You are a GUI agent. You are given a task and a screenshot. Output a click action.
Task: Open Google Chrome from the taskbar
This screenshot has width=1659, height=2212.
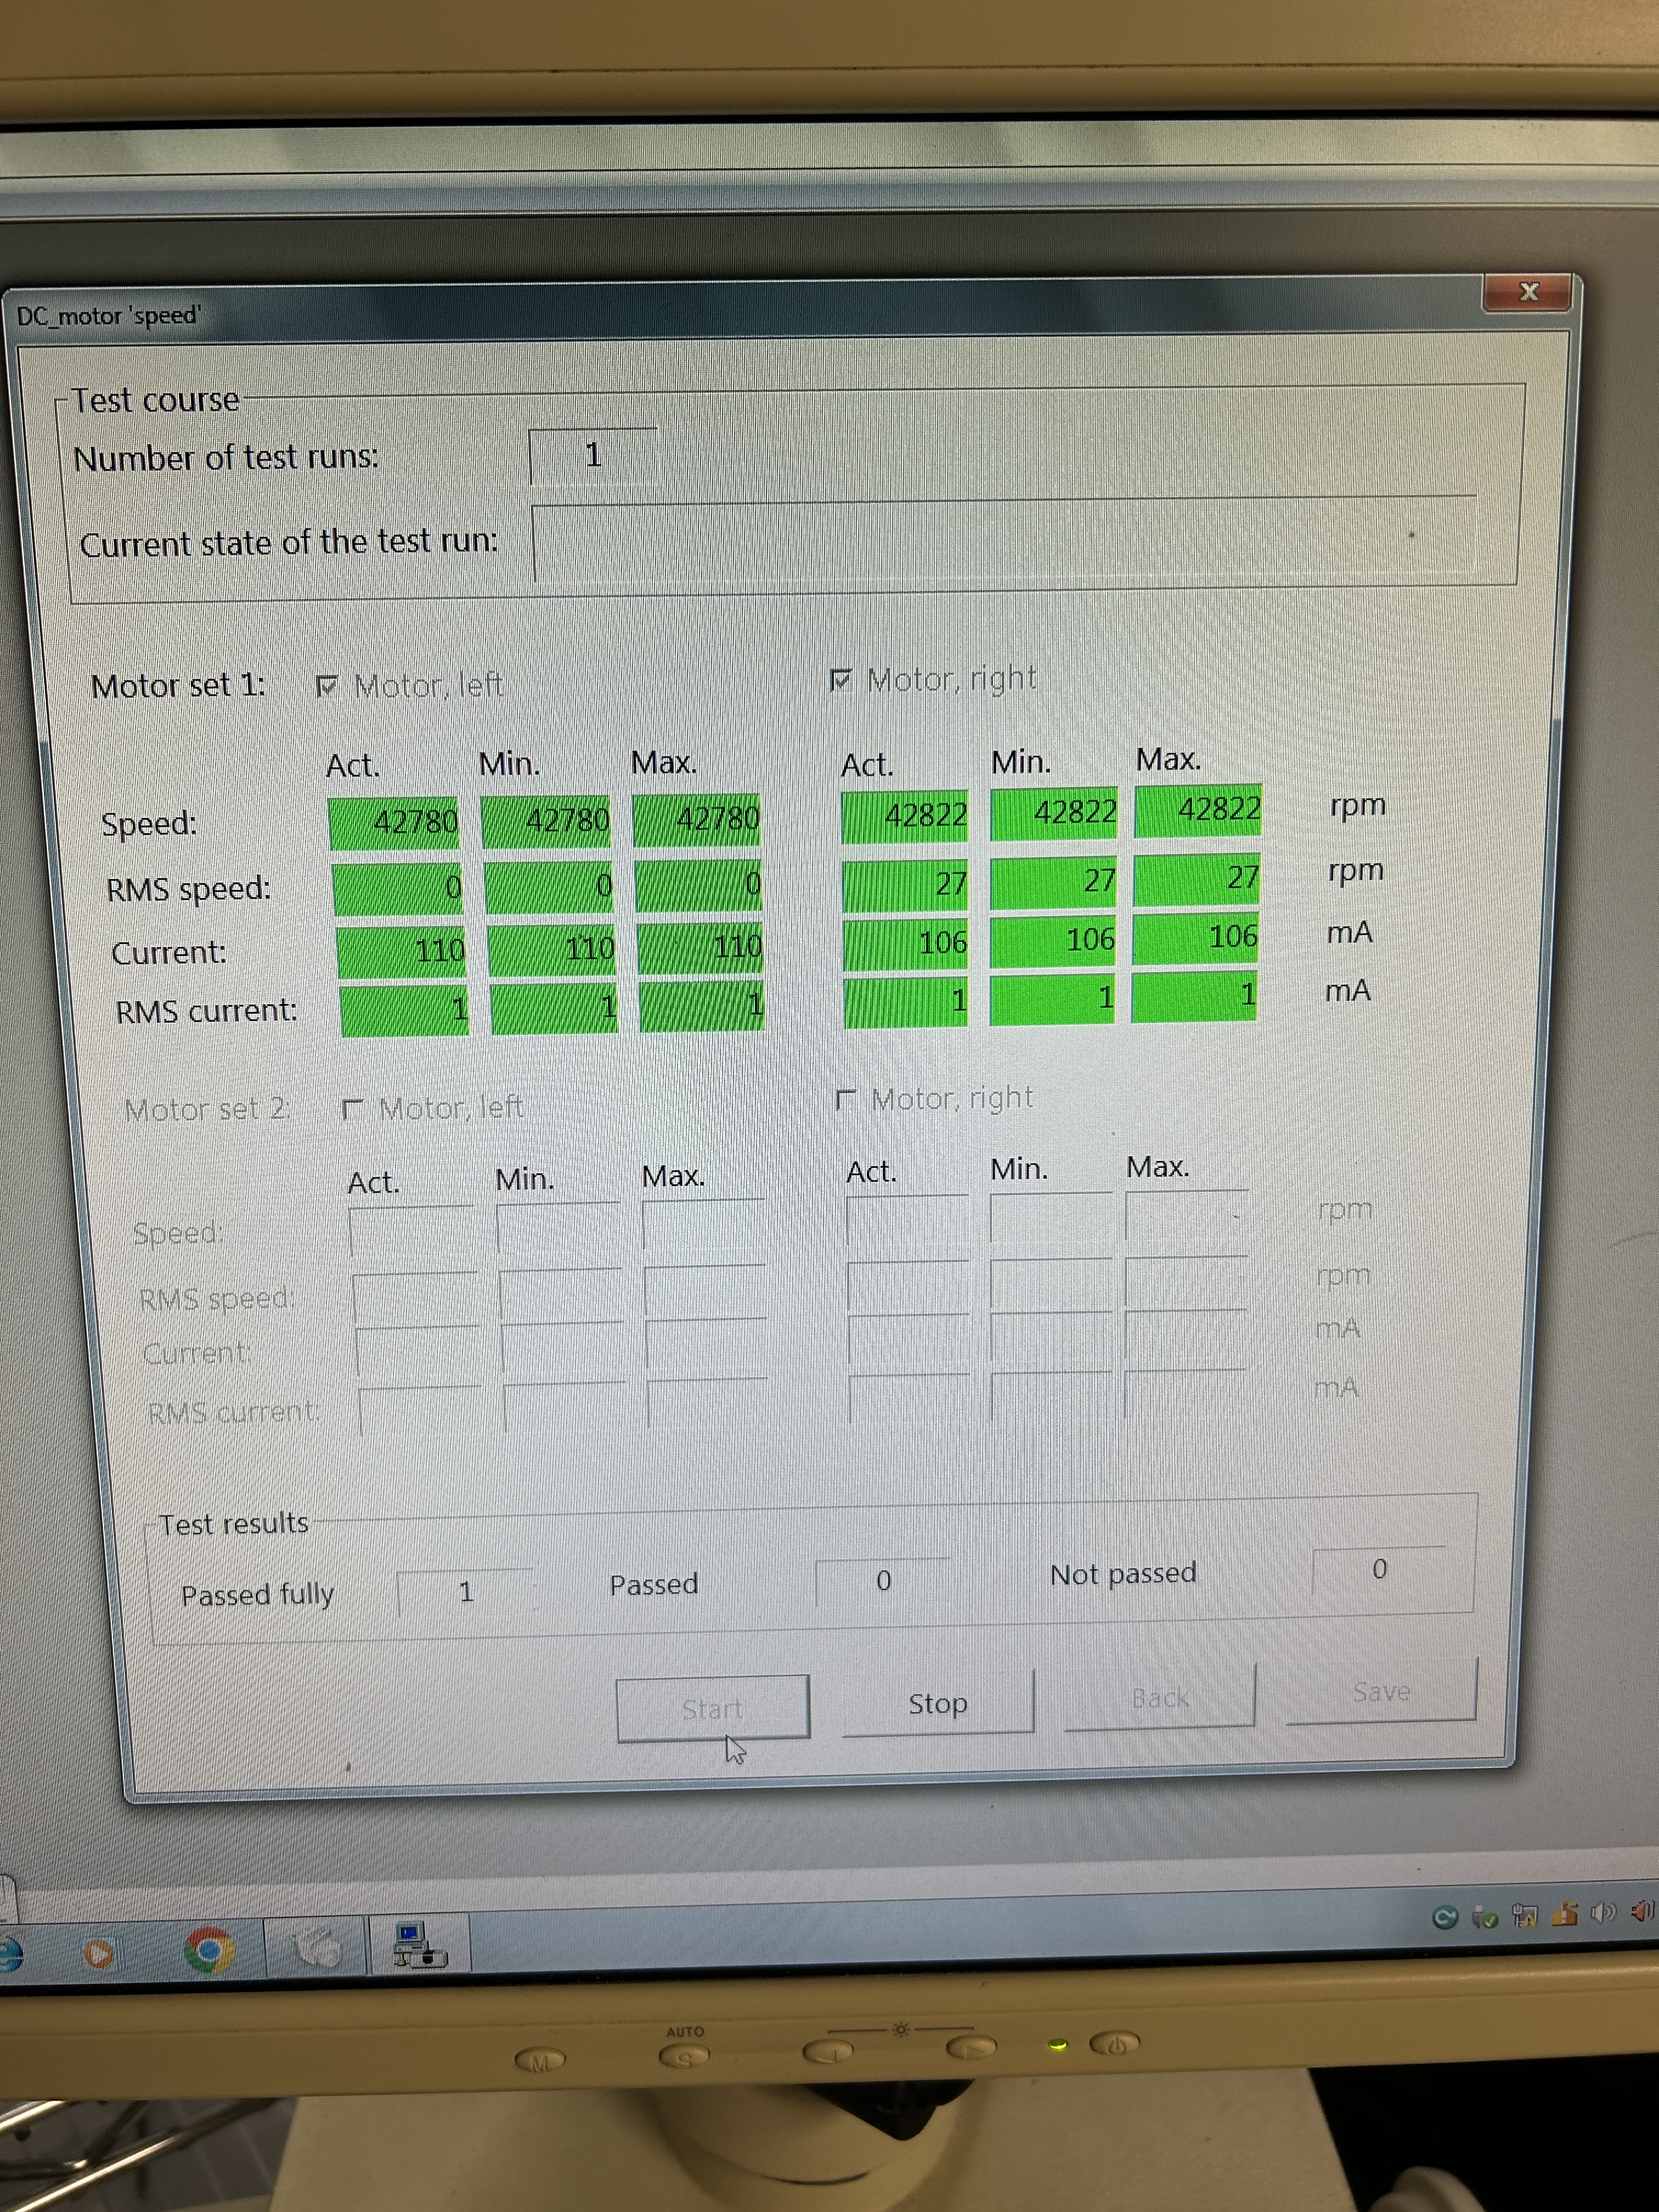[x=208, y=1950]
